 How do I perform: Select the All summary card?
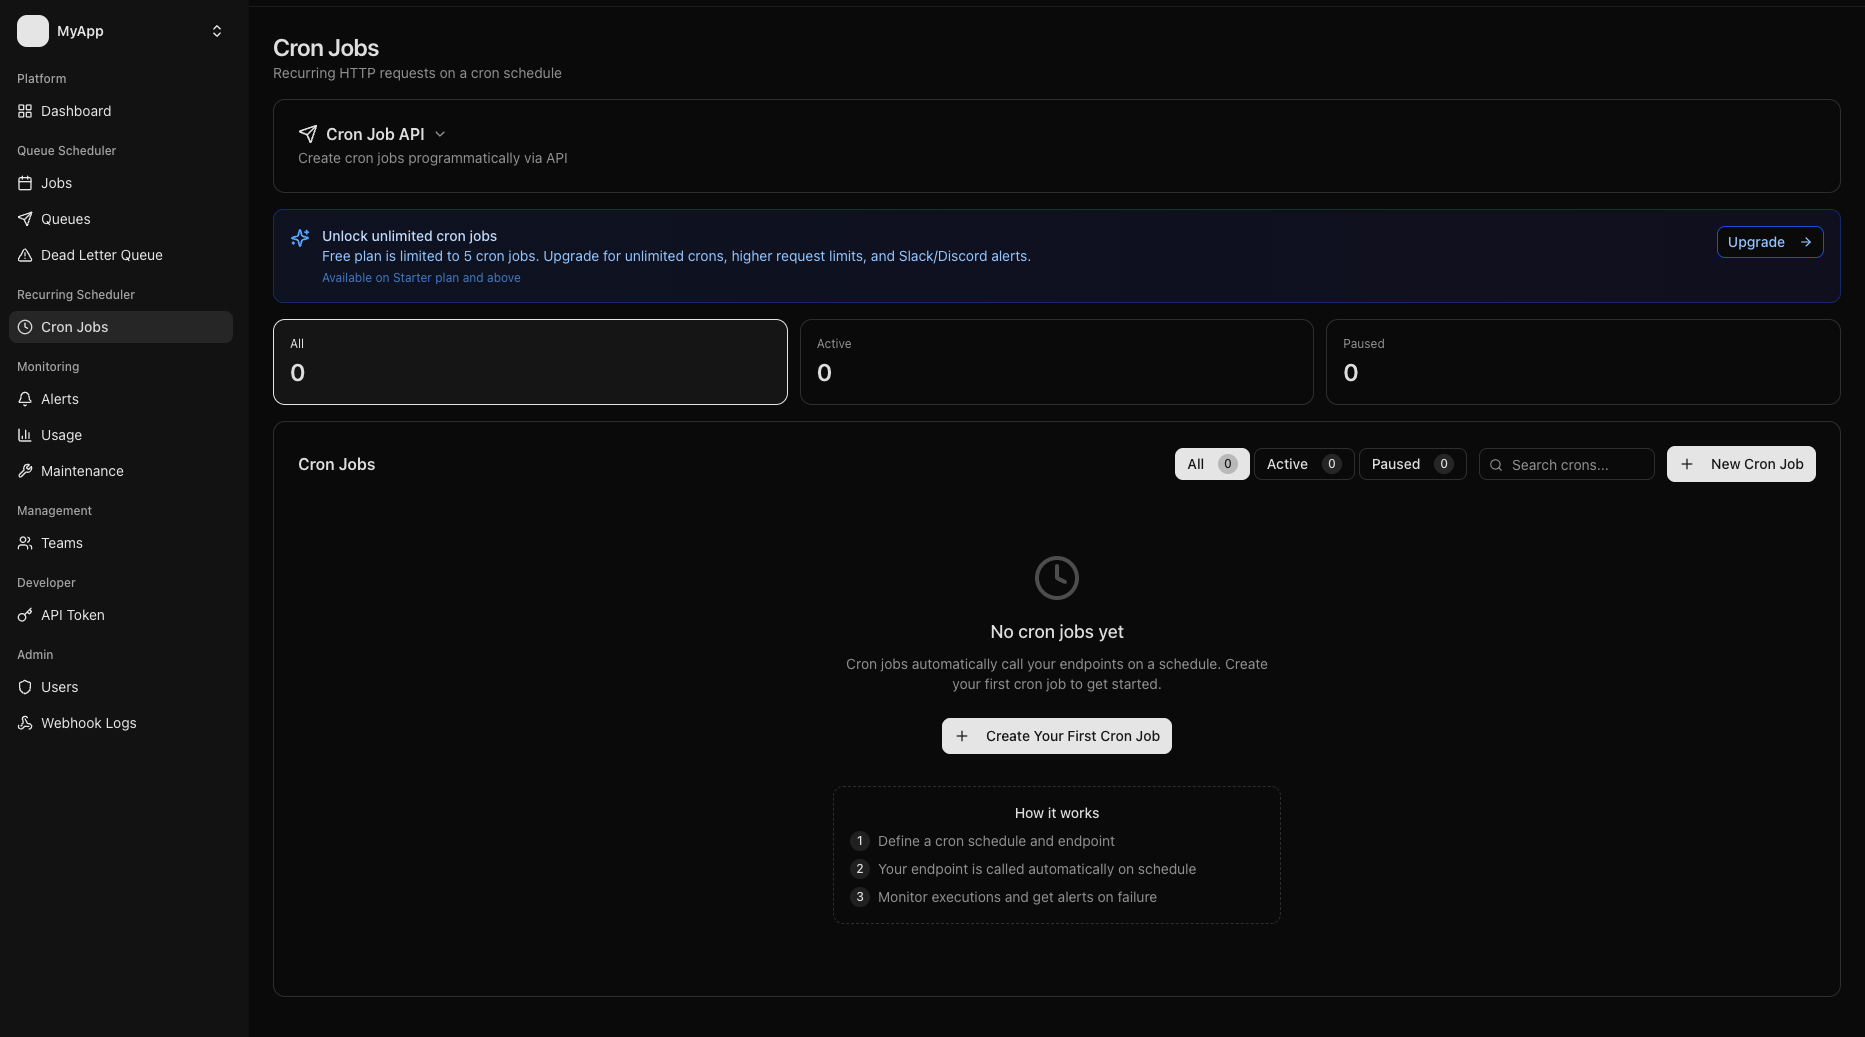point(530,362)
